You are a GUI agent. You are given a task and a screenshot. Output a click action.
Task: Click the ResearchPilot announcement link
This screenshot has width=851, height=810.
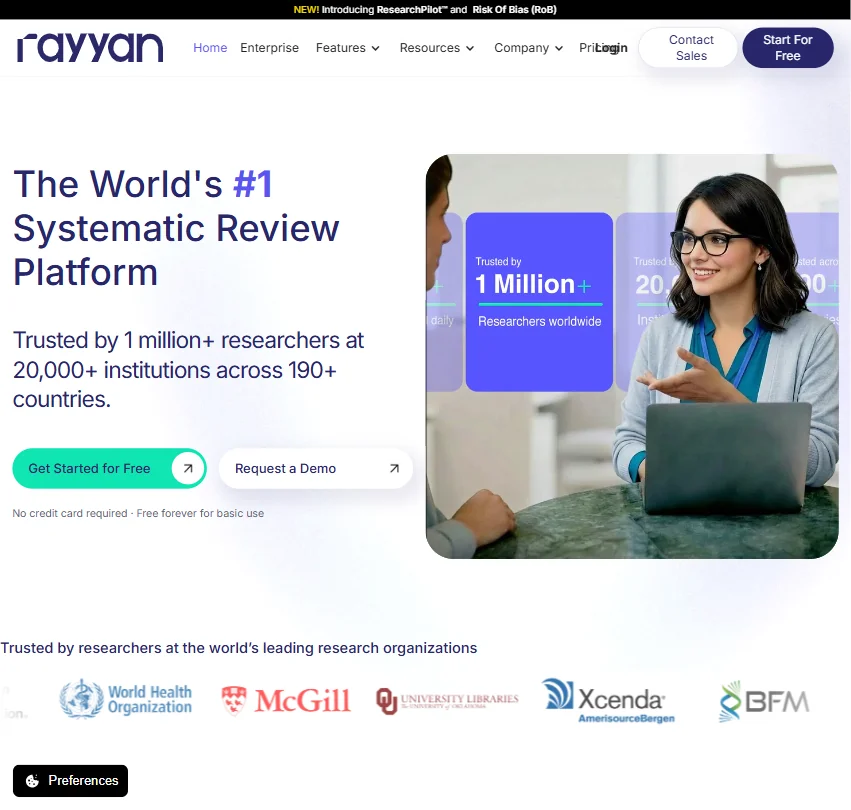pos(410,10)
